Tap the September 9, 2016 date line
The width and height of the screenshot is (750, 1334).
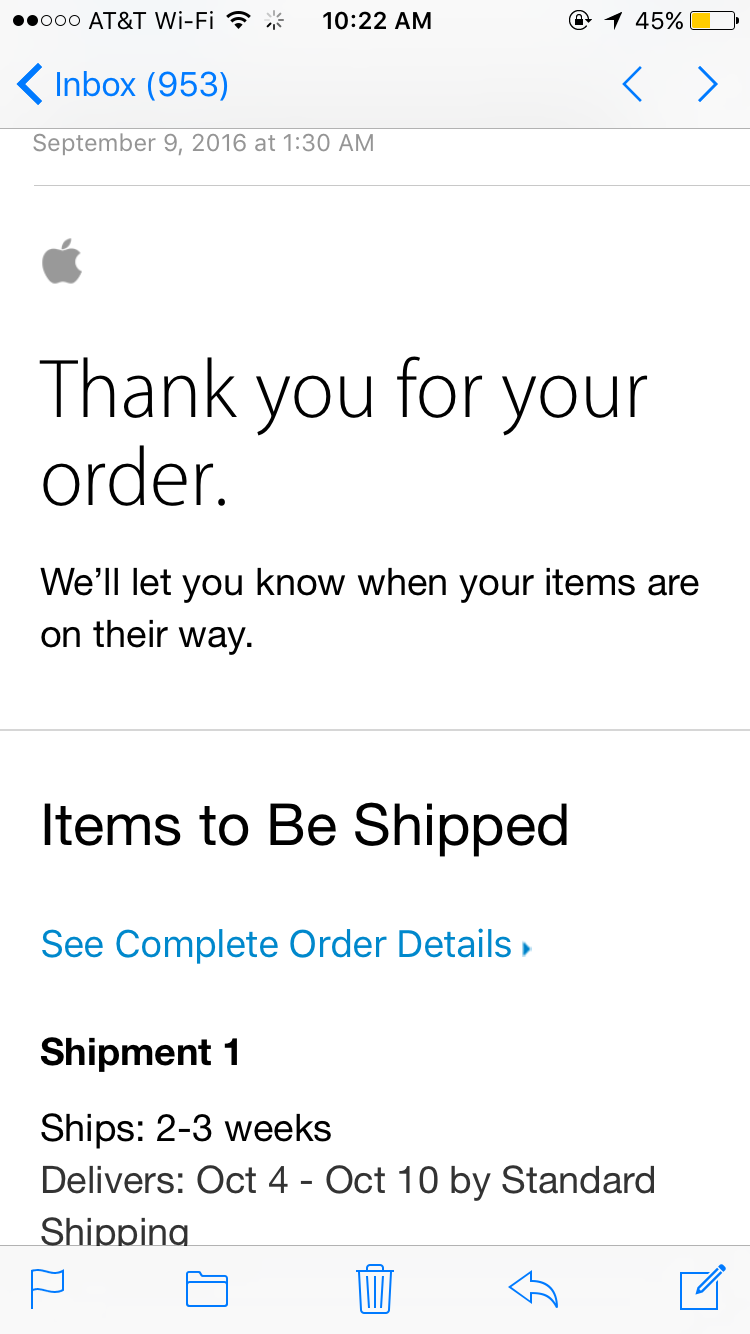204,143
